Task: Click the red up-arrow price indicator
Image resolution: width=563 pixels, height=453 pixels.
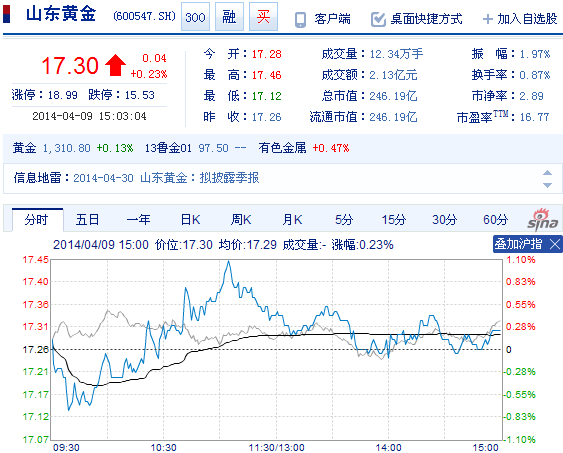Action: [115, 65]
